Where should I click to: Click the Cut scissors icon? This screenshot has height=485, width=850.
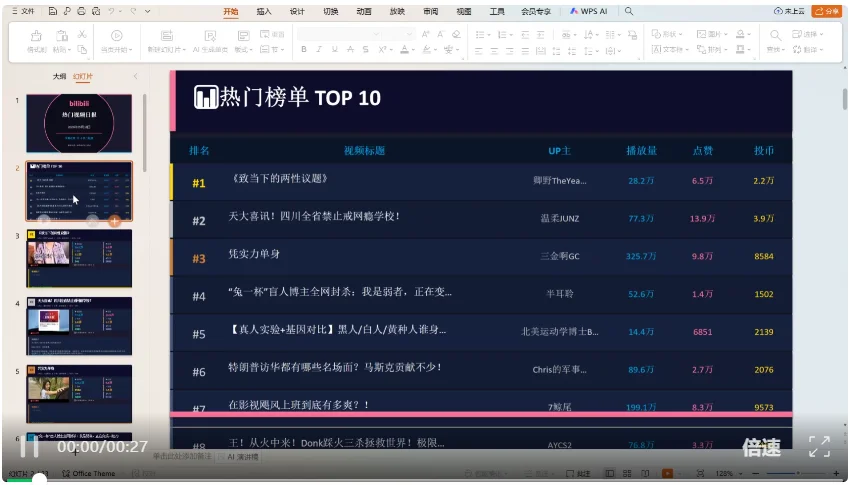[x=82, y=34]
